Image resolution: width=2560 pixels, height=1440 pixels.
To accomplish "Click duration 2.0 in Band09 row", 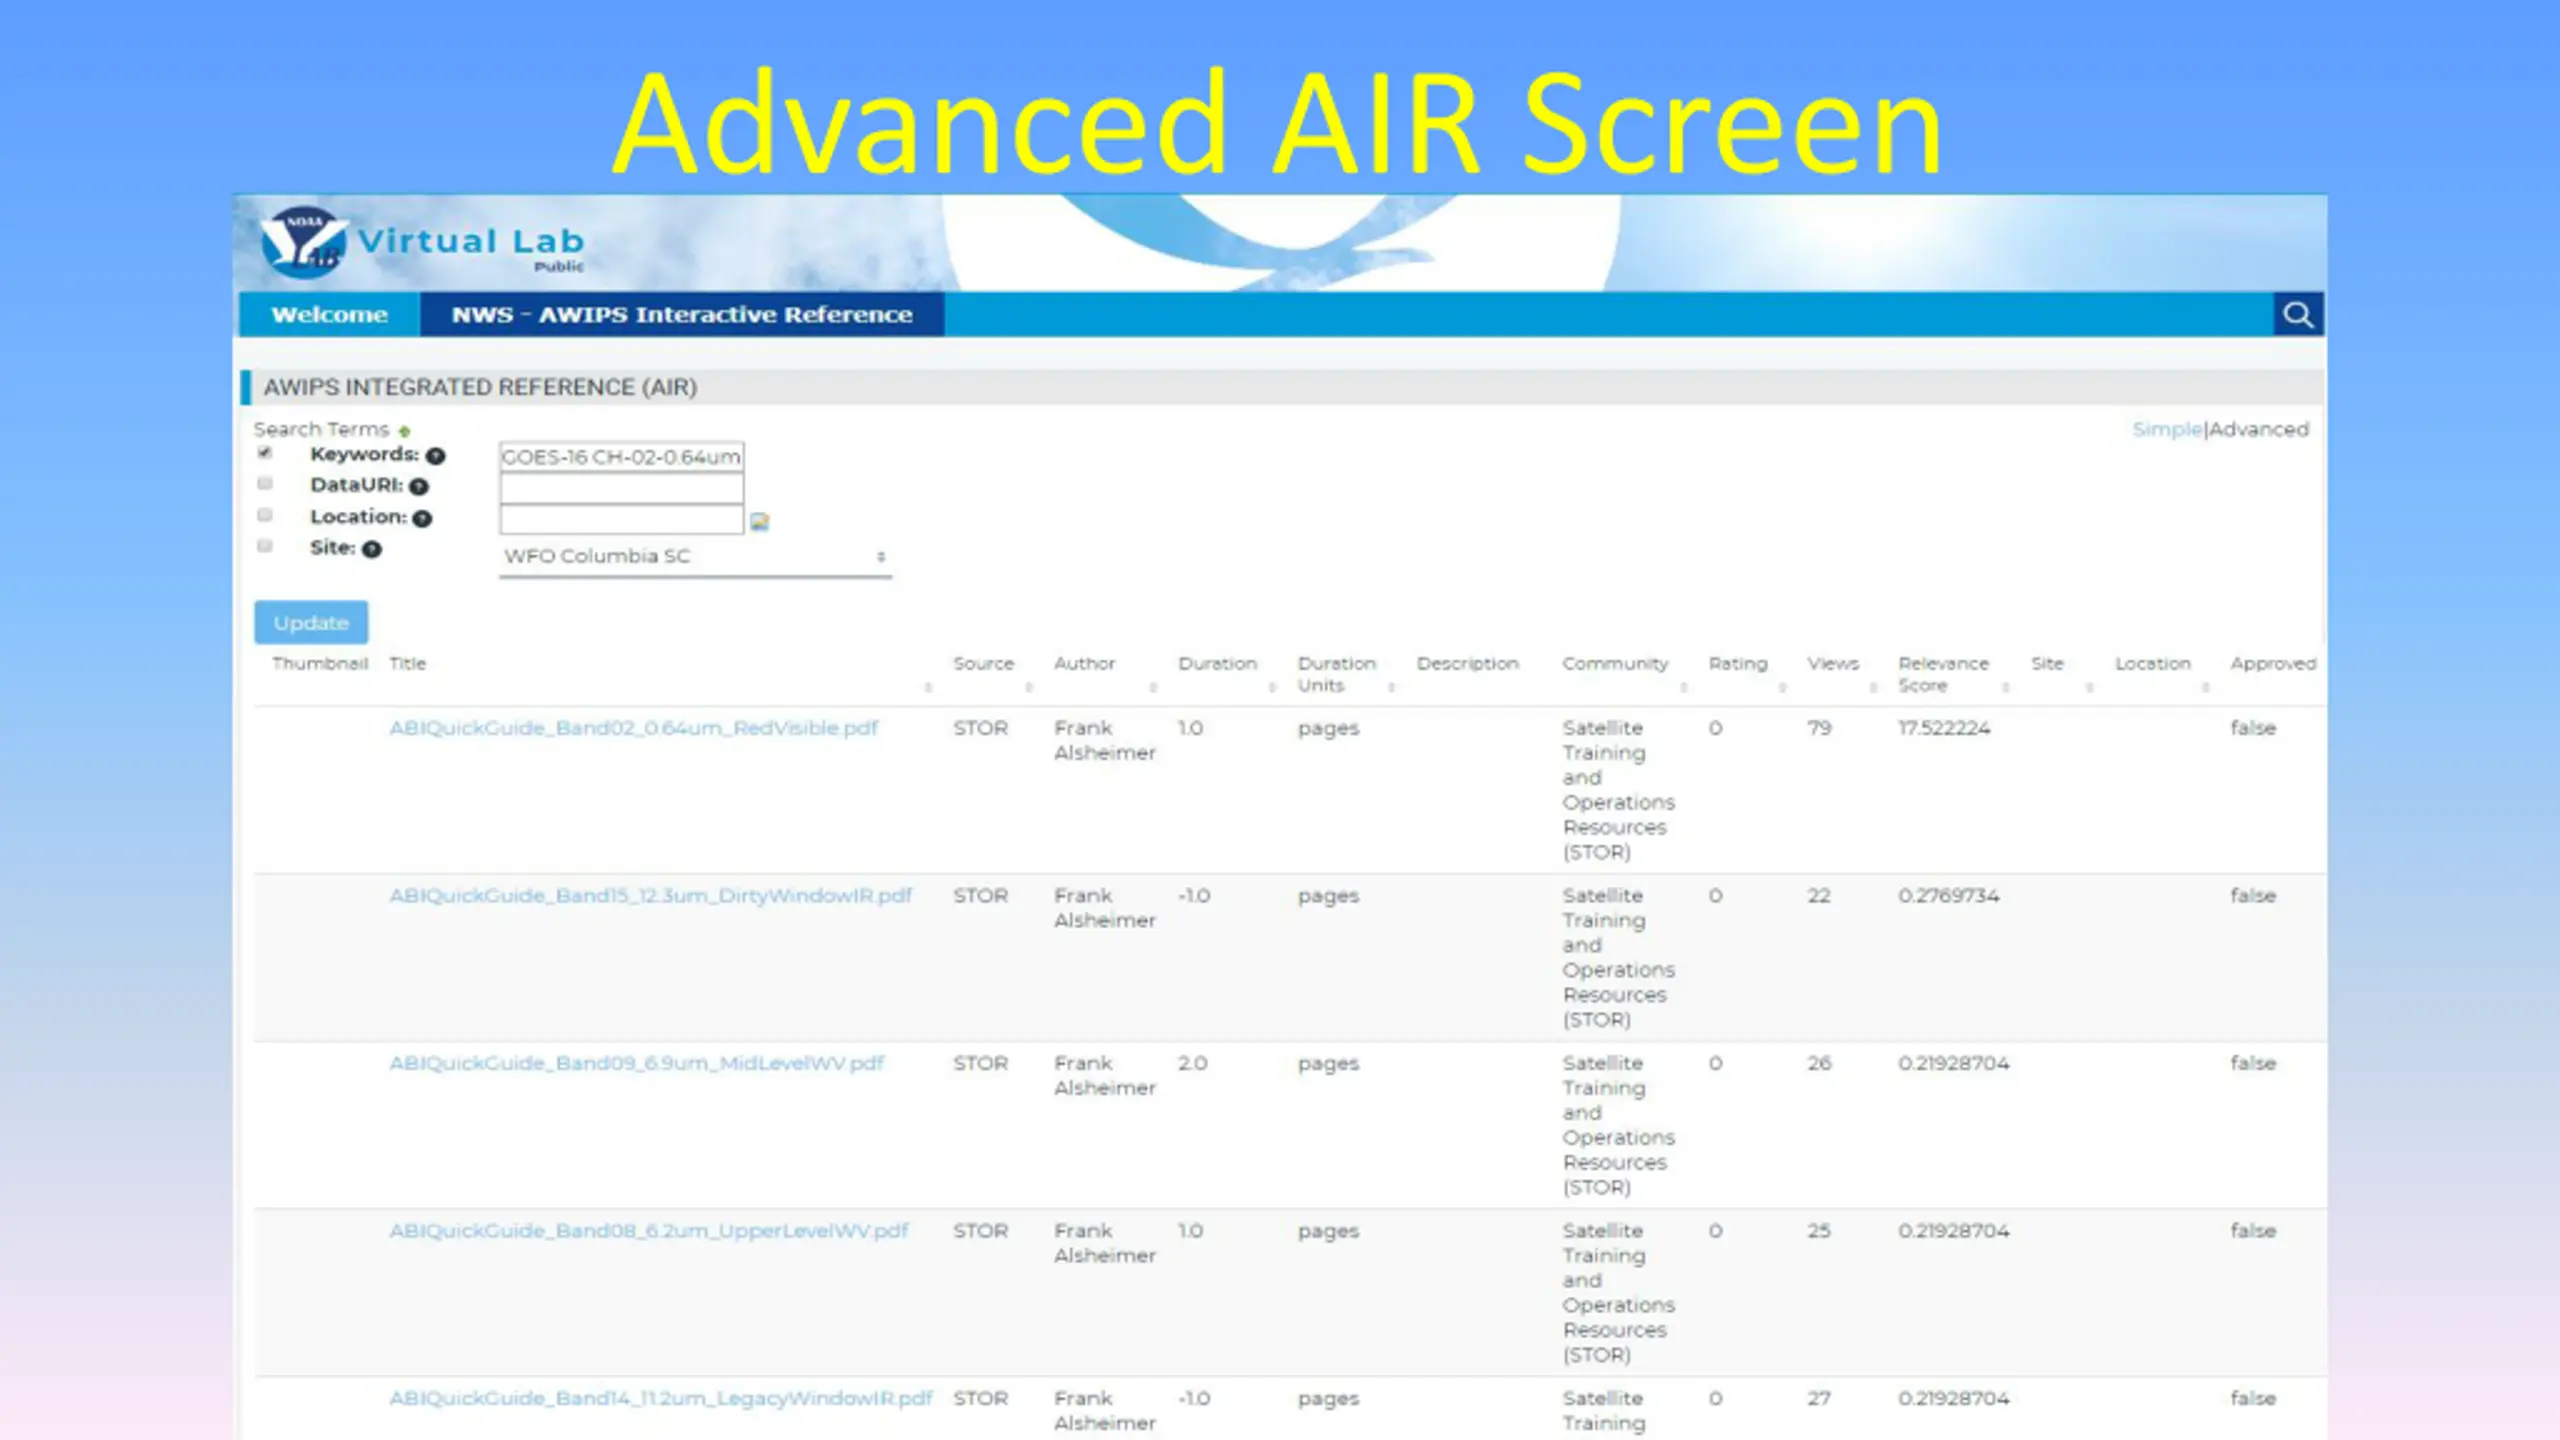I will pyautogui.click(x=1193, y=1064).
